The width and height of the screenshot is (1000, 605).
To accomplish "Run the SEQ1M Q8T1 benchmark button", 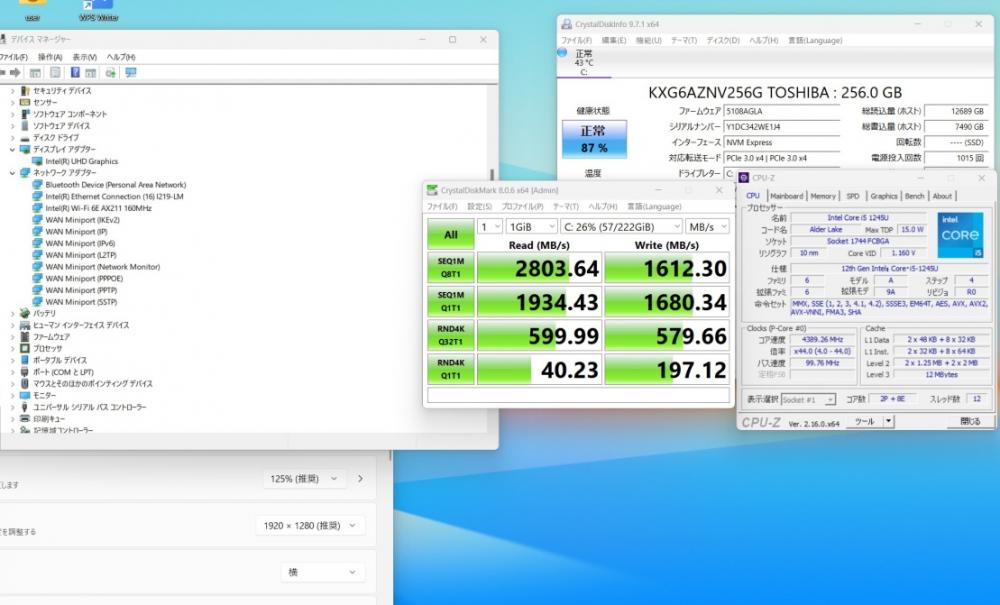I will [450, 268].
